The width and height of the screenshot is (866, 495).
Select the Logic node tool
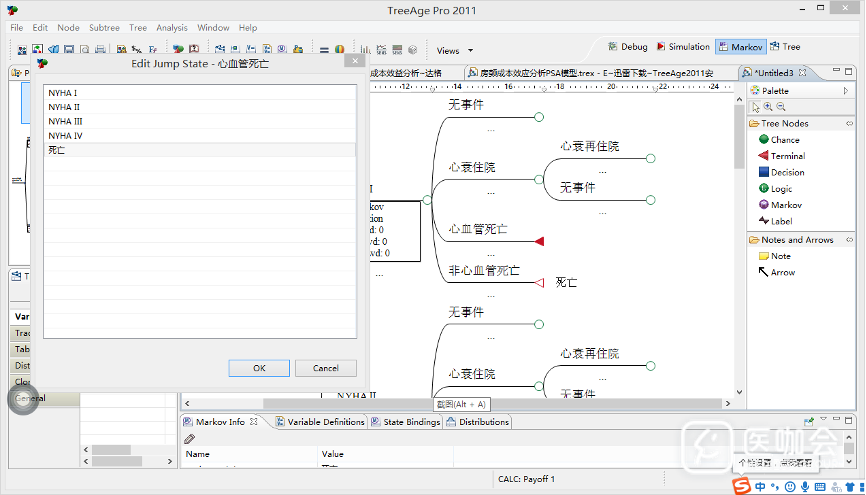781,188
